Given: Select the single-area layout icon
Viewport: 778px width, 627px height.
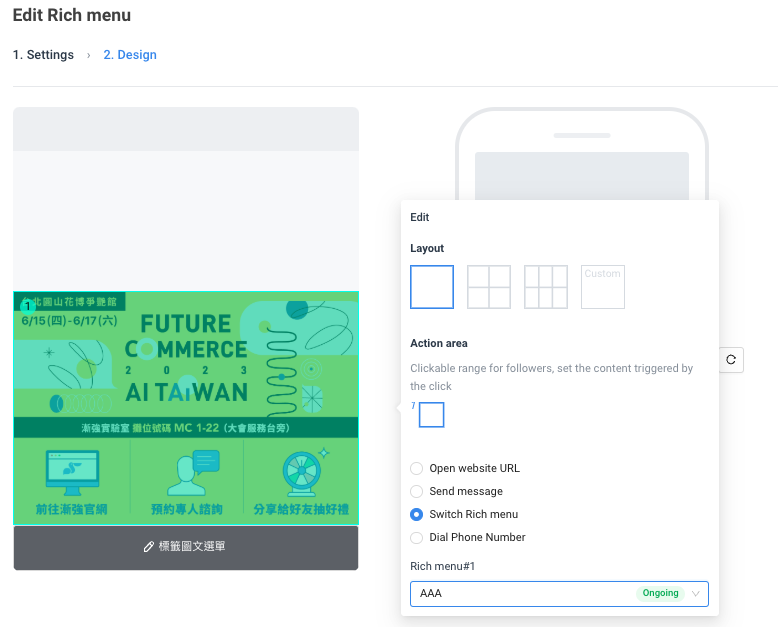Looking at the screenshot, I should 432,287.
